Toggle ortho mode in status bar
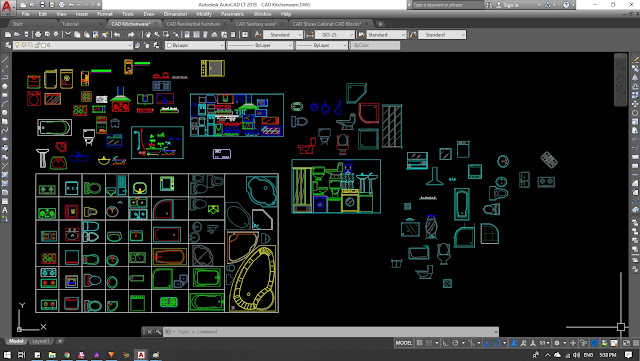This screenshot has height=361, width=640. (x=446, y=343)
